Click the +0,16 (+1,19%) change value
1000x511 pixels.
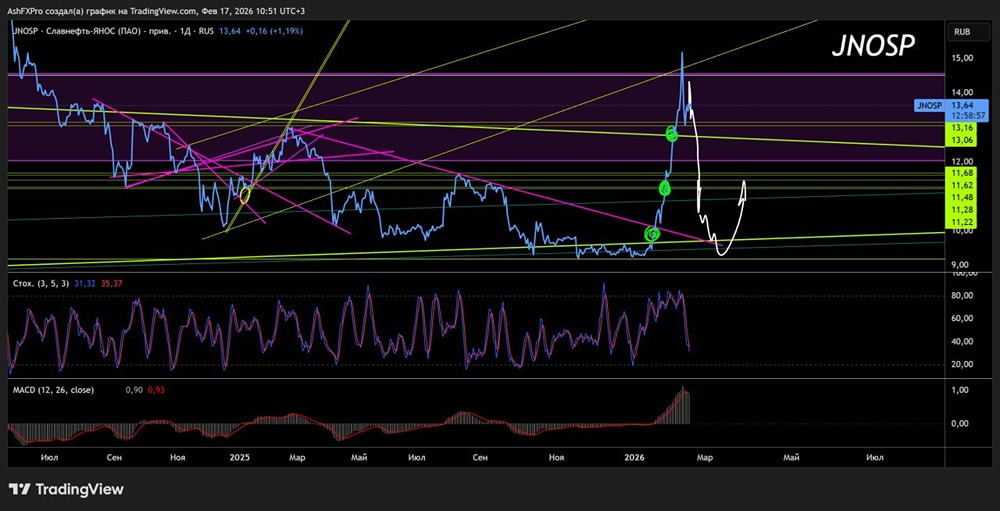click(x=272, y=30)
